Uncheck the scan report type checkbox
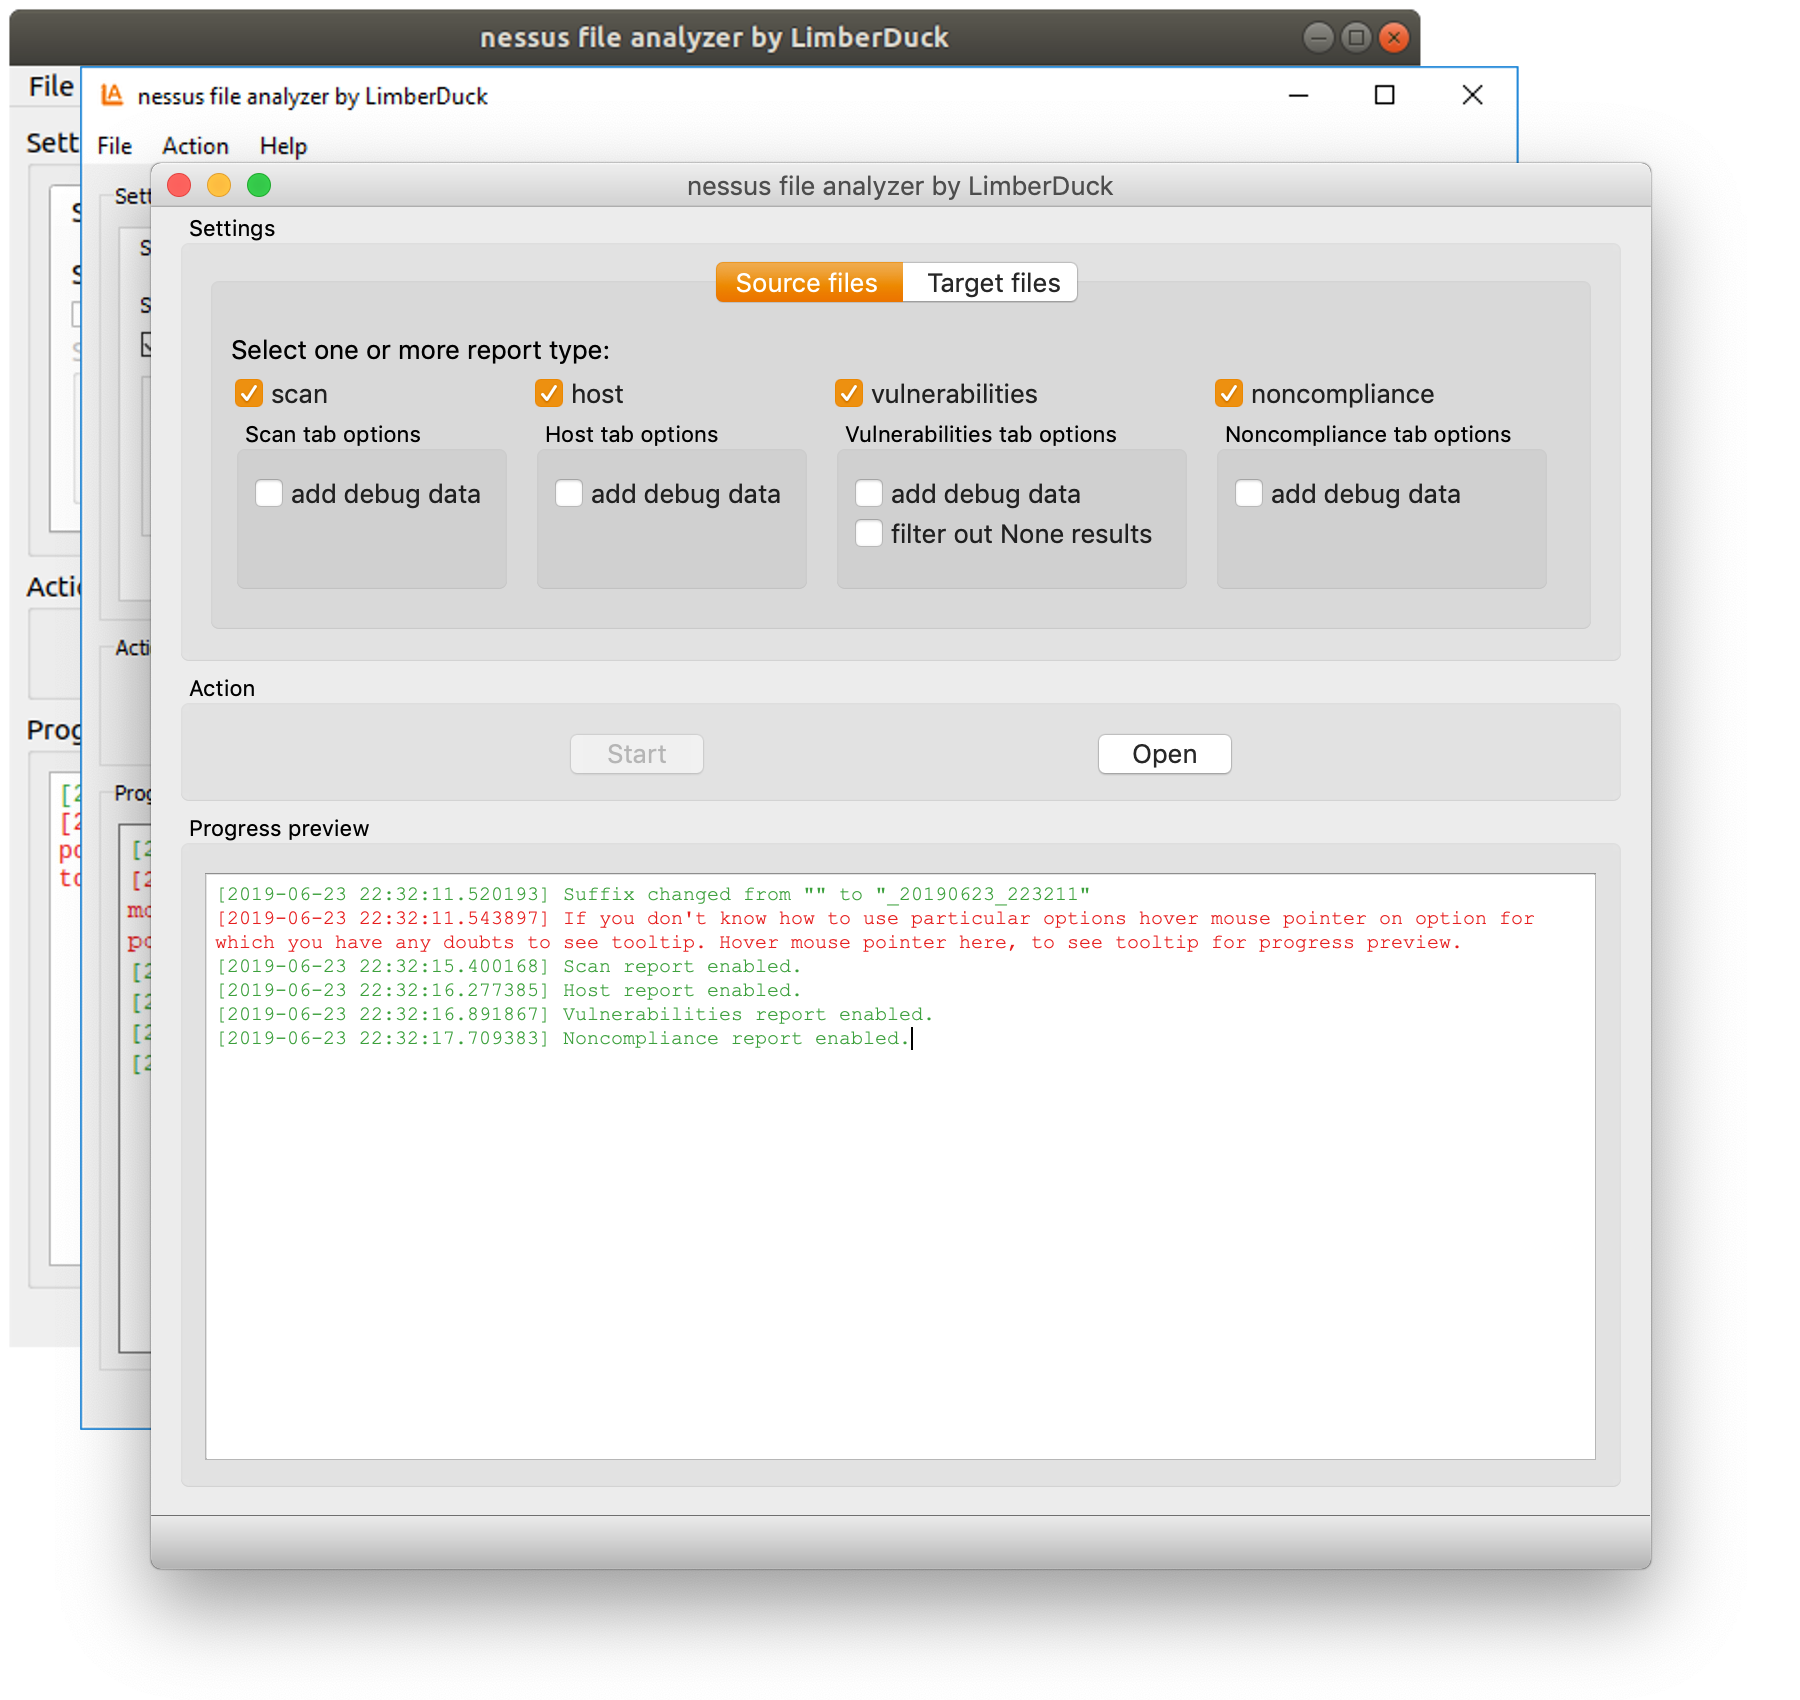Viewport: 1800px width, 1700px height. click(249, 394)
